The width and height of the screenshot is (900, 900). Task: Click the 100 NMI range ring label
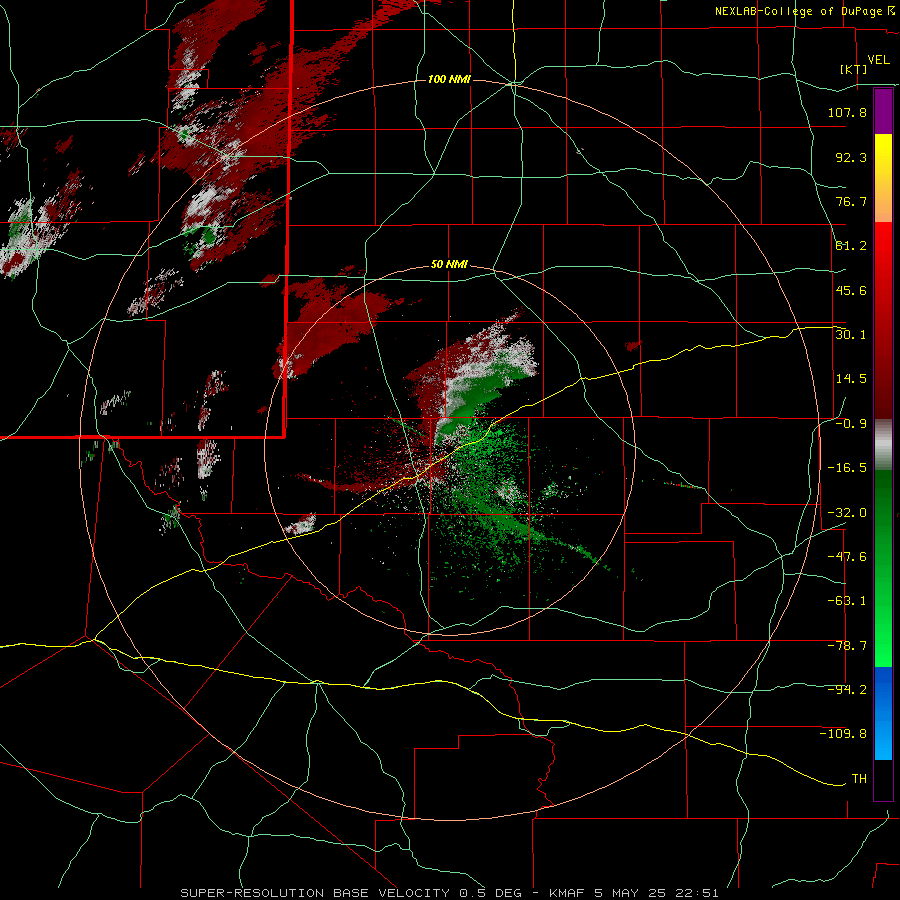[449, 79]
